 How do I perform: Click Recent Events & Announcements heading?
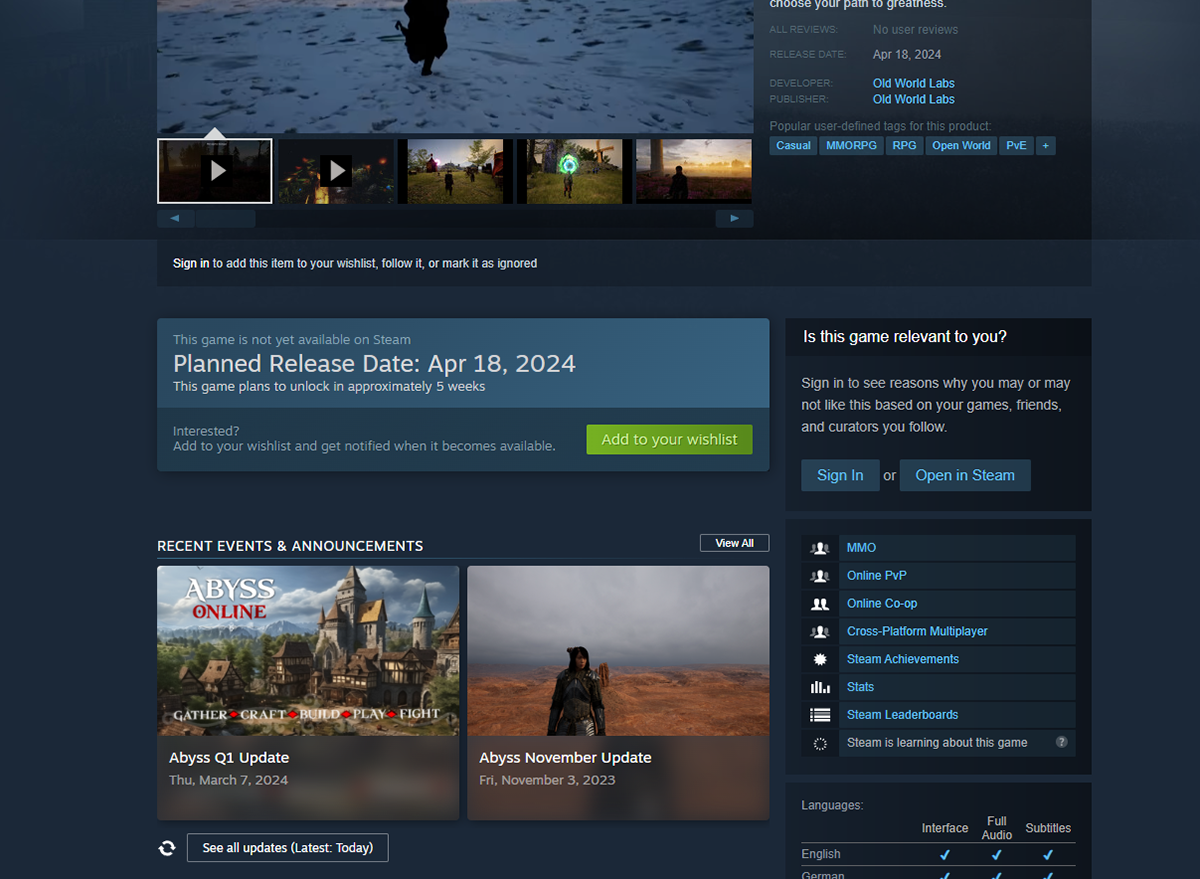click(x=290, y=546)
